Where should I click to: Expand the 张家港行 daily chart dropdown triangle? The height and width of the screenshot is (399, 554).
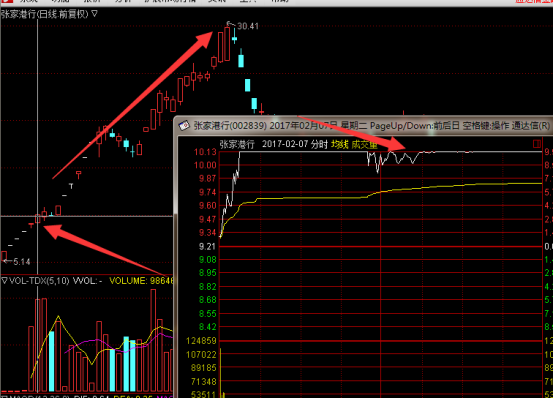click(94, 14)
